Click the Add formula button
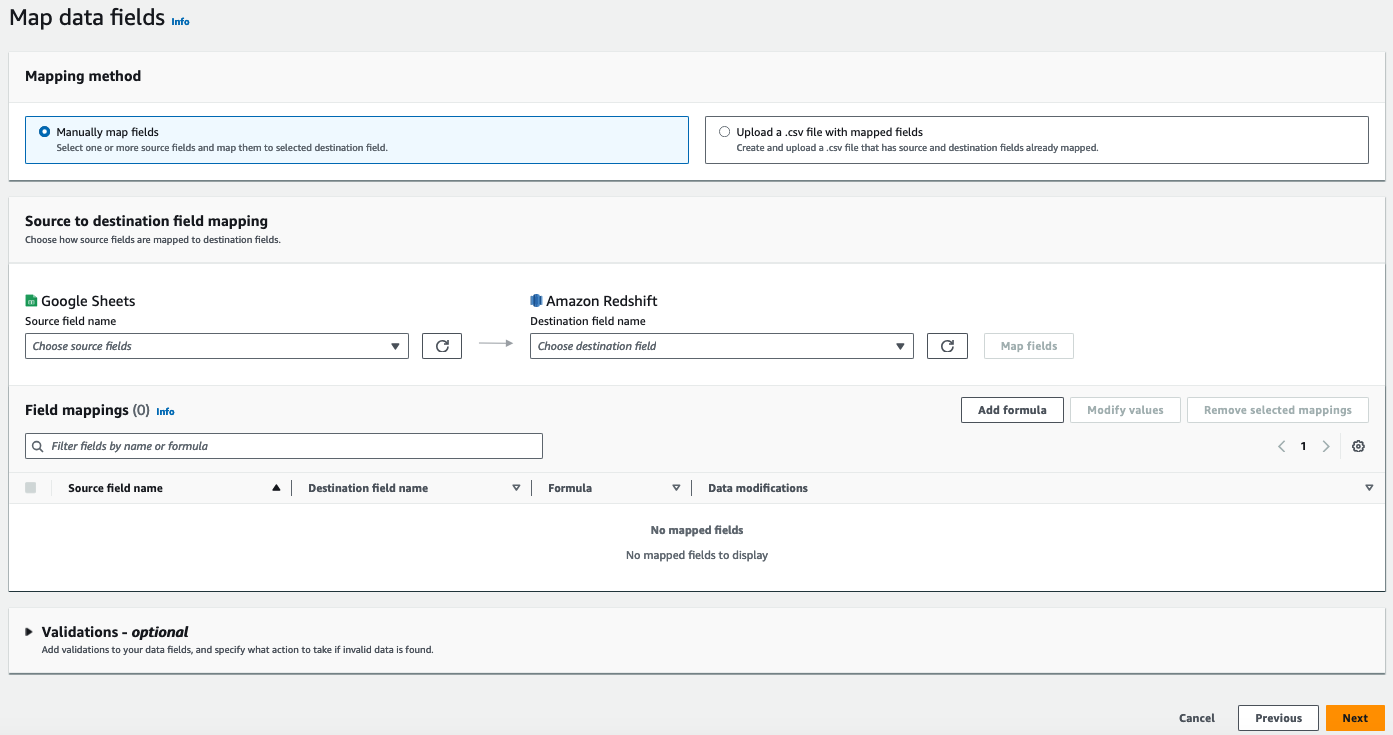The image size is (1393, 735). 1012,410
